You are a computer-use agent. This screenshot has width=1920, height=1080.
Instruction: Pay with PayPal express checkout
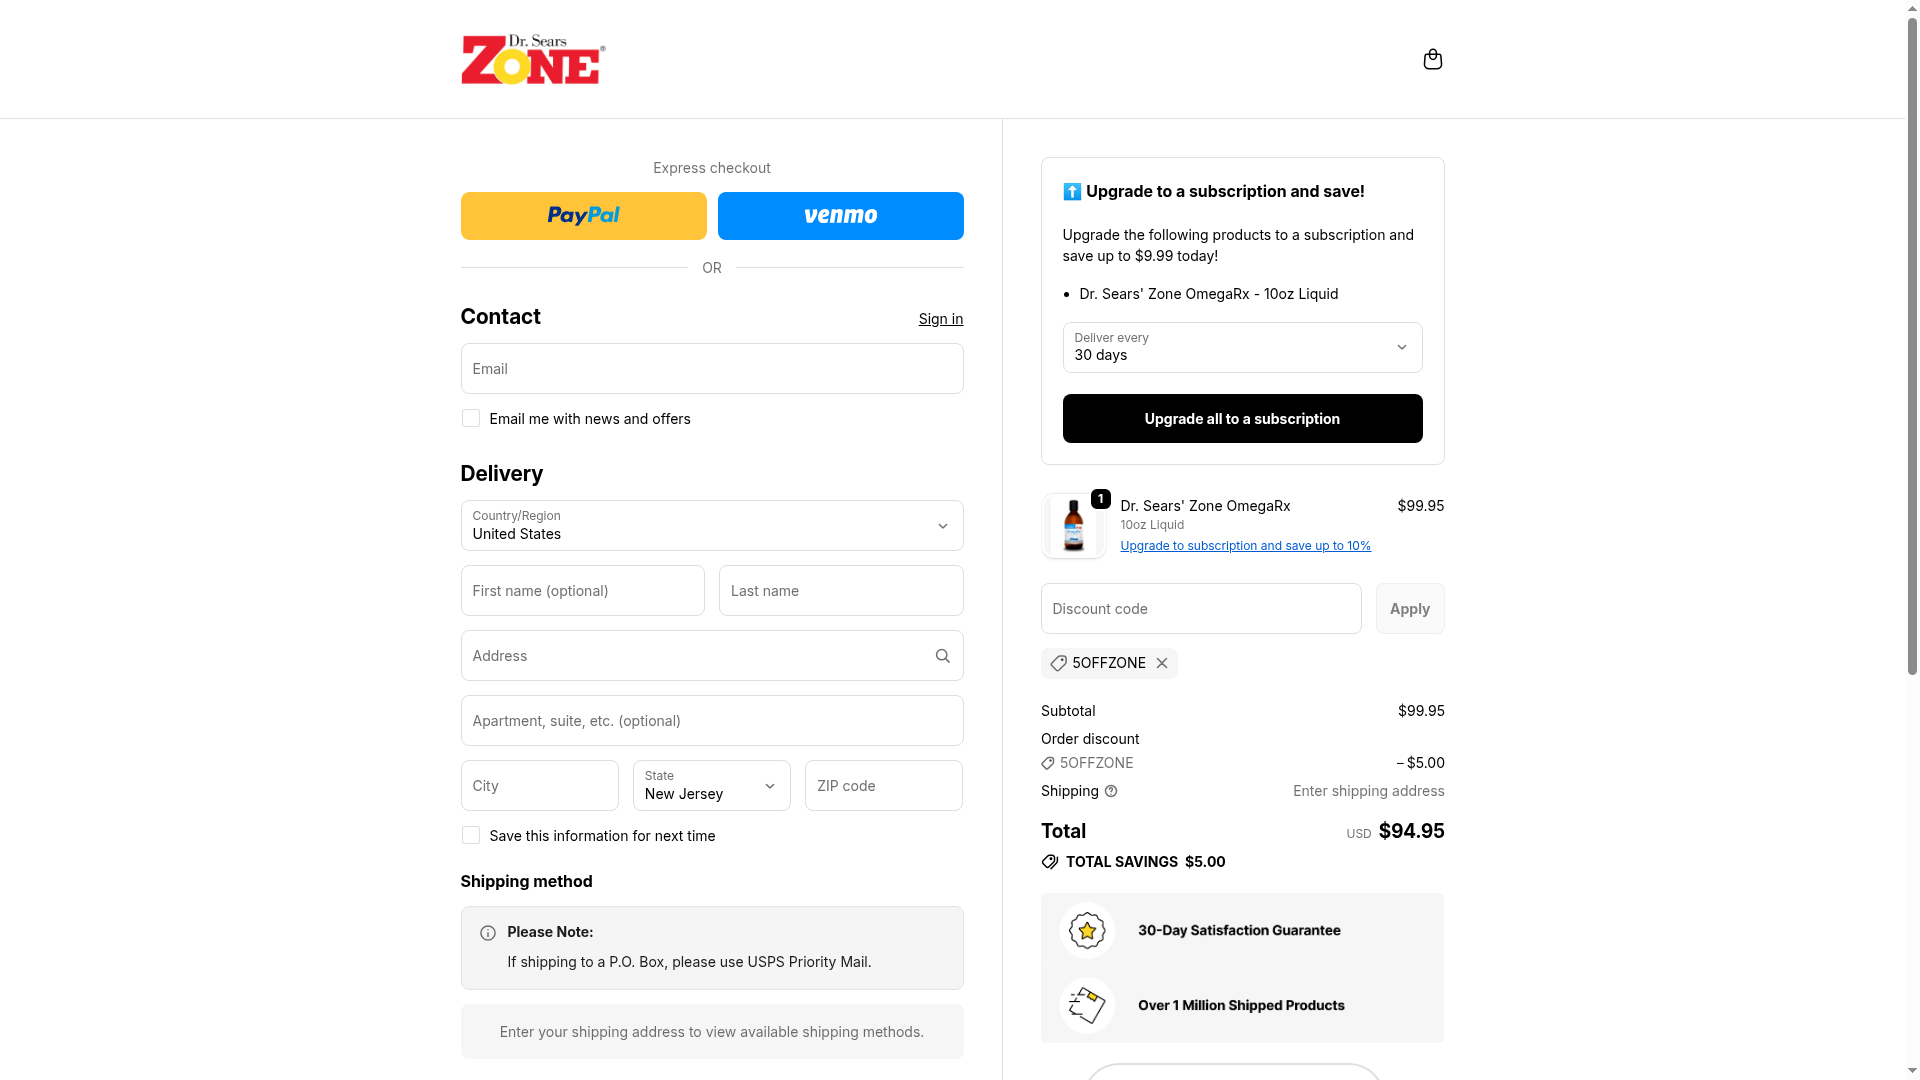[583, 216]
